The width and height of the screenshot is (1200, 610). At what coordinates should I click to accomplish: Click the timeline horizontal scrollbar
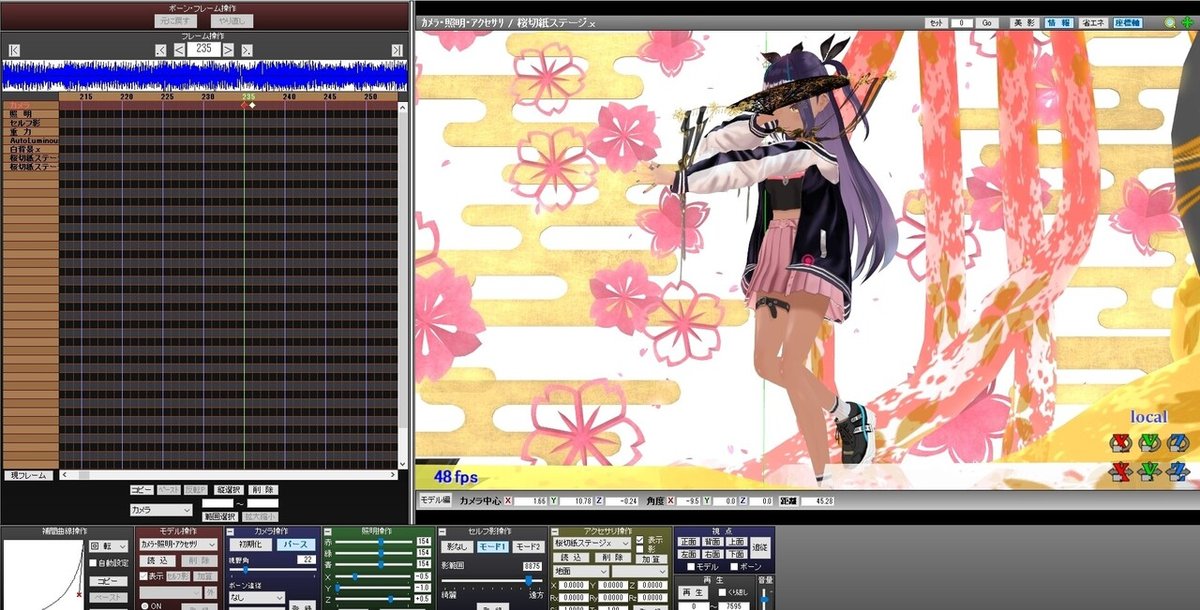tap(228, 475)
